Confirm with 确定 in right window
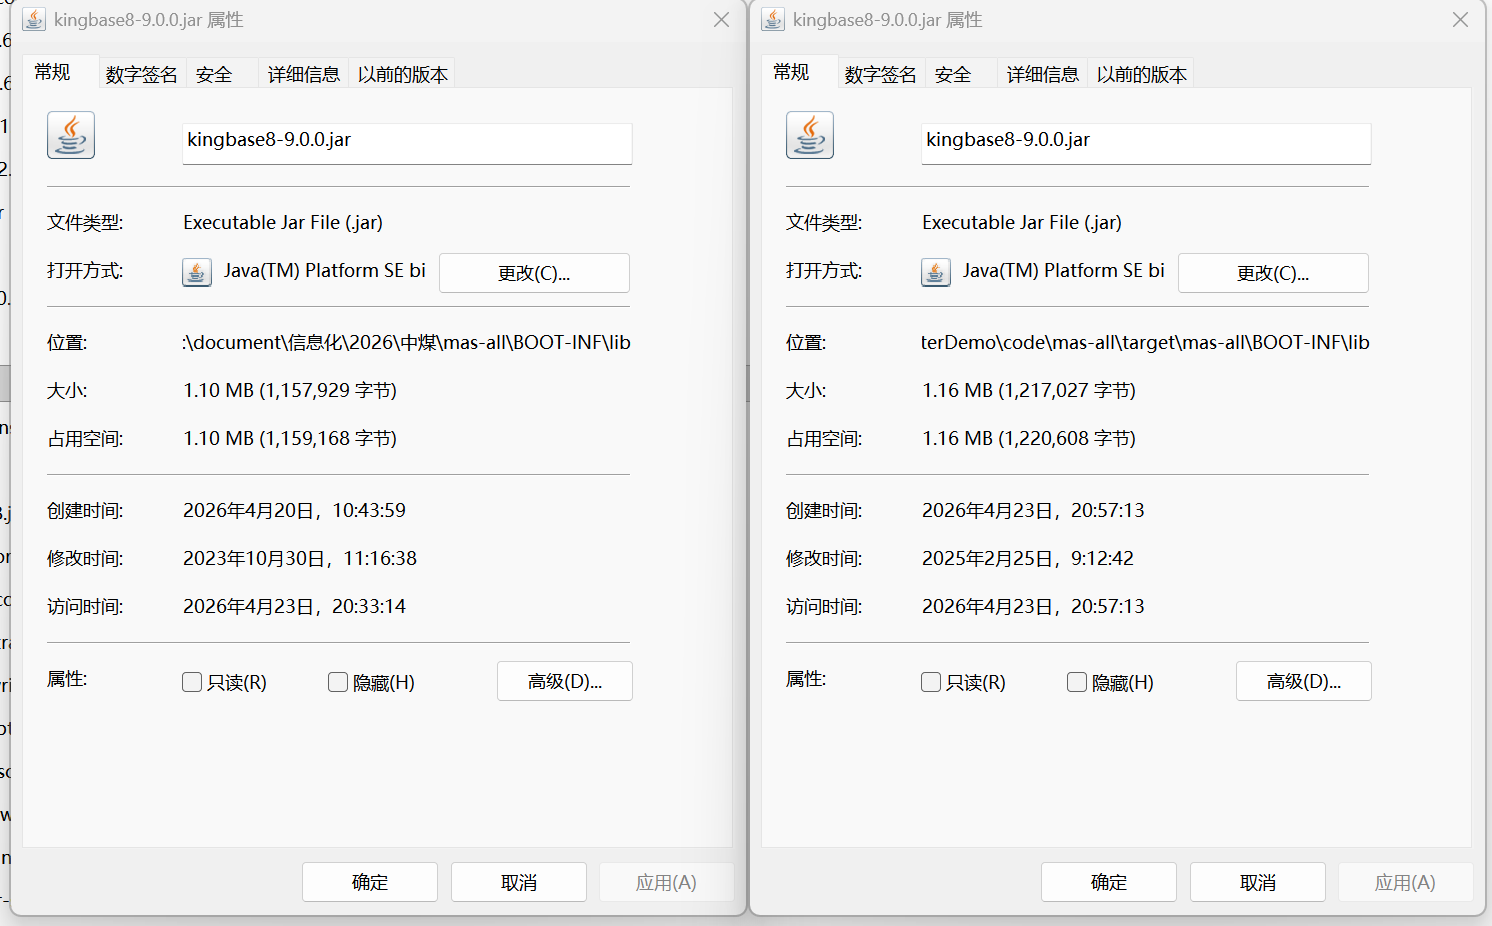The image size is (1492, 926). click(1109, 882)
